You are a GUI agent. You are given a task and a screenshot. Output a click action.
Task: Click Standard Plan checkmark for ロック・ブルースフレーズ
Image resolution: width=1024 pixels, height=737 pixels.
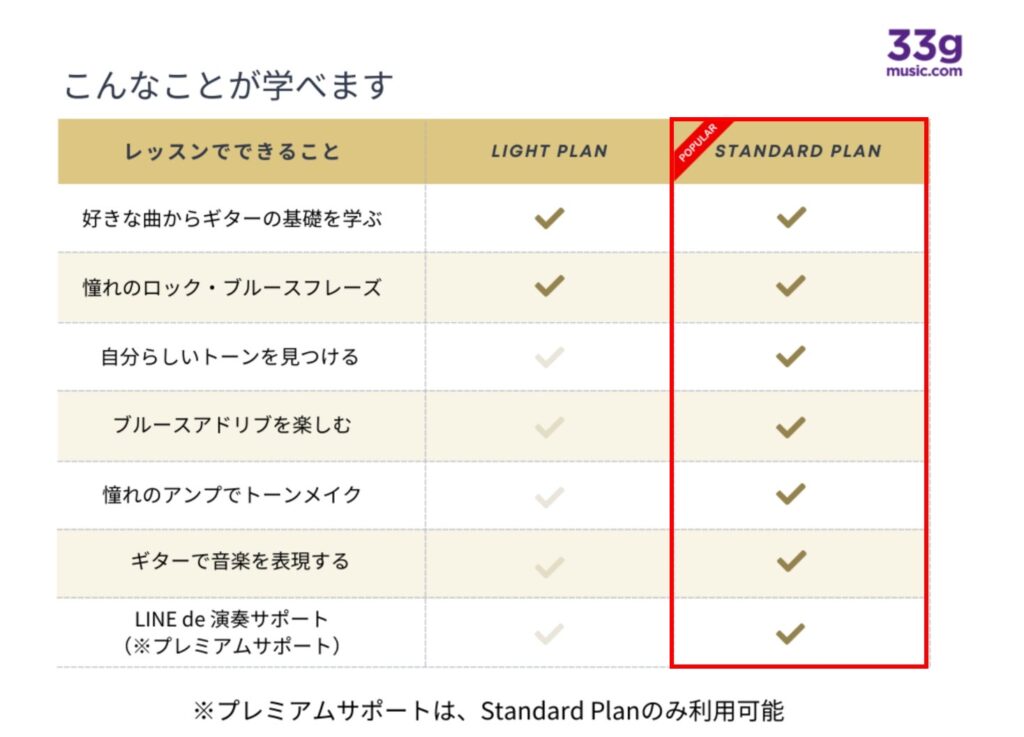pos(791,286)
